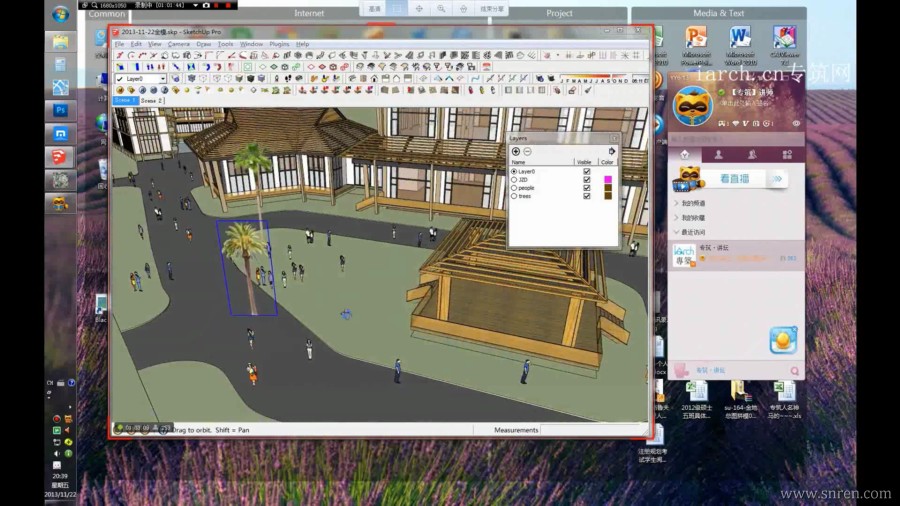Open YY apps grid tab
Viewport: 900px width, 506px height.
pos(787,154)
